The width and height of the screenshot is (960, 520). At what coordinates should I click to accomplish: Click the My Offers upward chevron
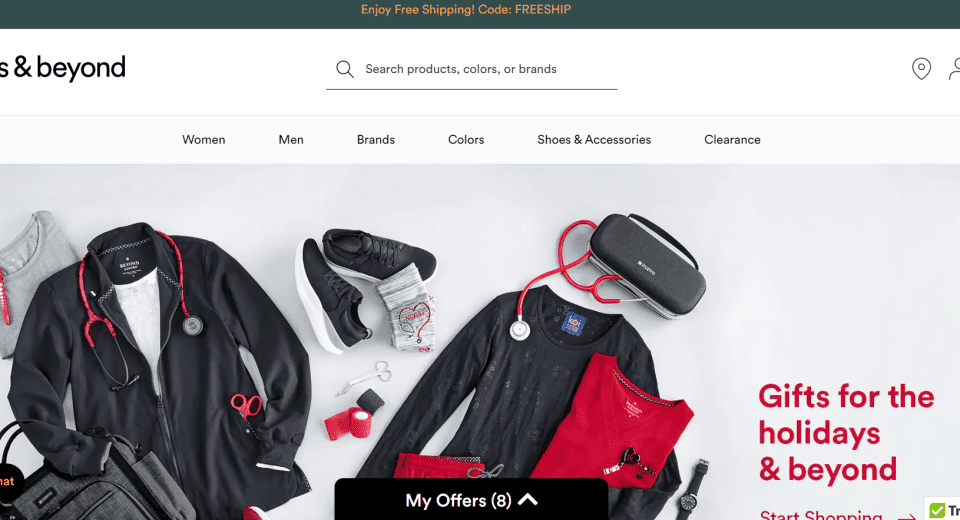(x=528, y=500)
